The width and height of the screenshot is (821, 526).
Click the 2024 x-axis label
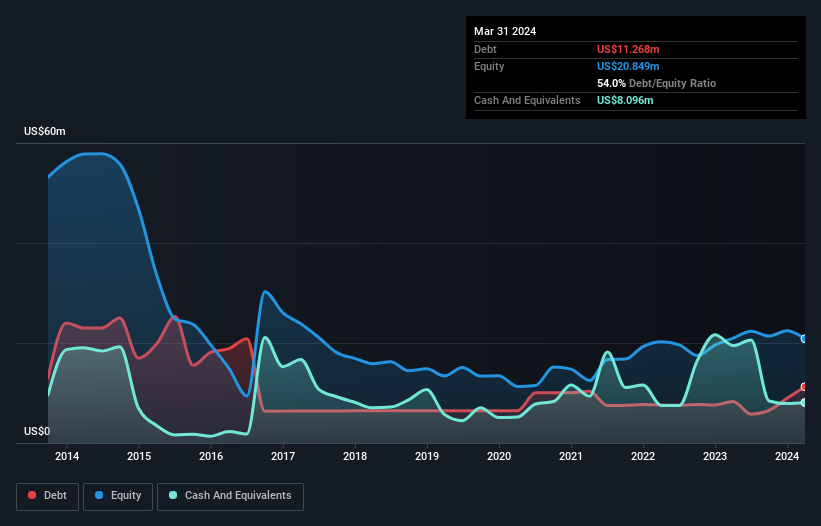(787, 456)
